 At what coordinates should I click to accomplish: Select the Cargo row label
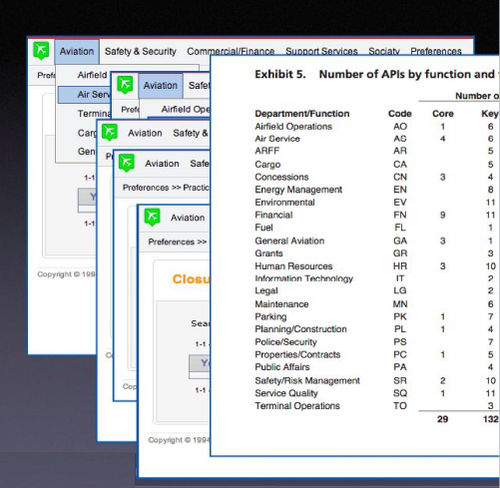click(268, 165)
